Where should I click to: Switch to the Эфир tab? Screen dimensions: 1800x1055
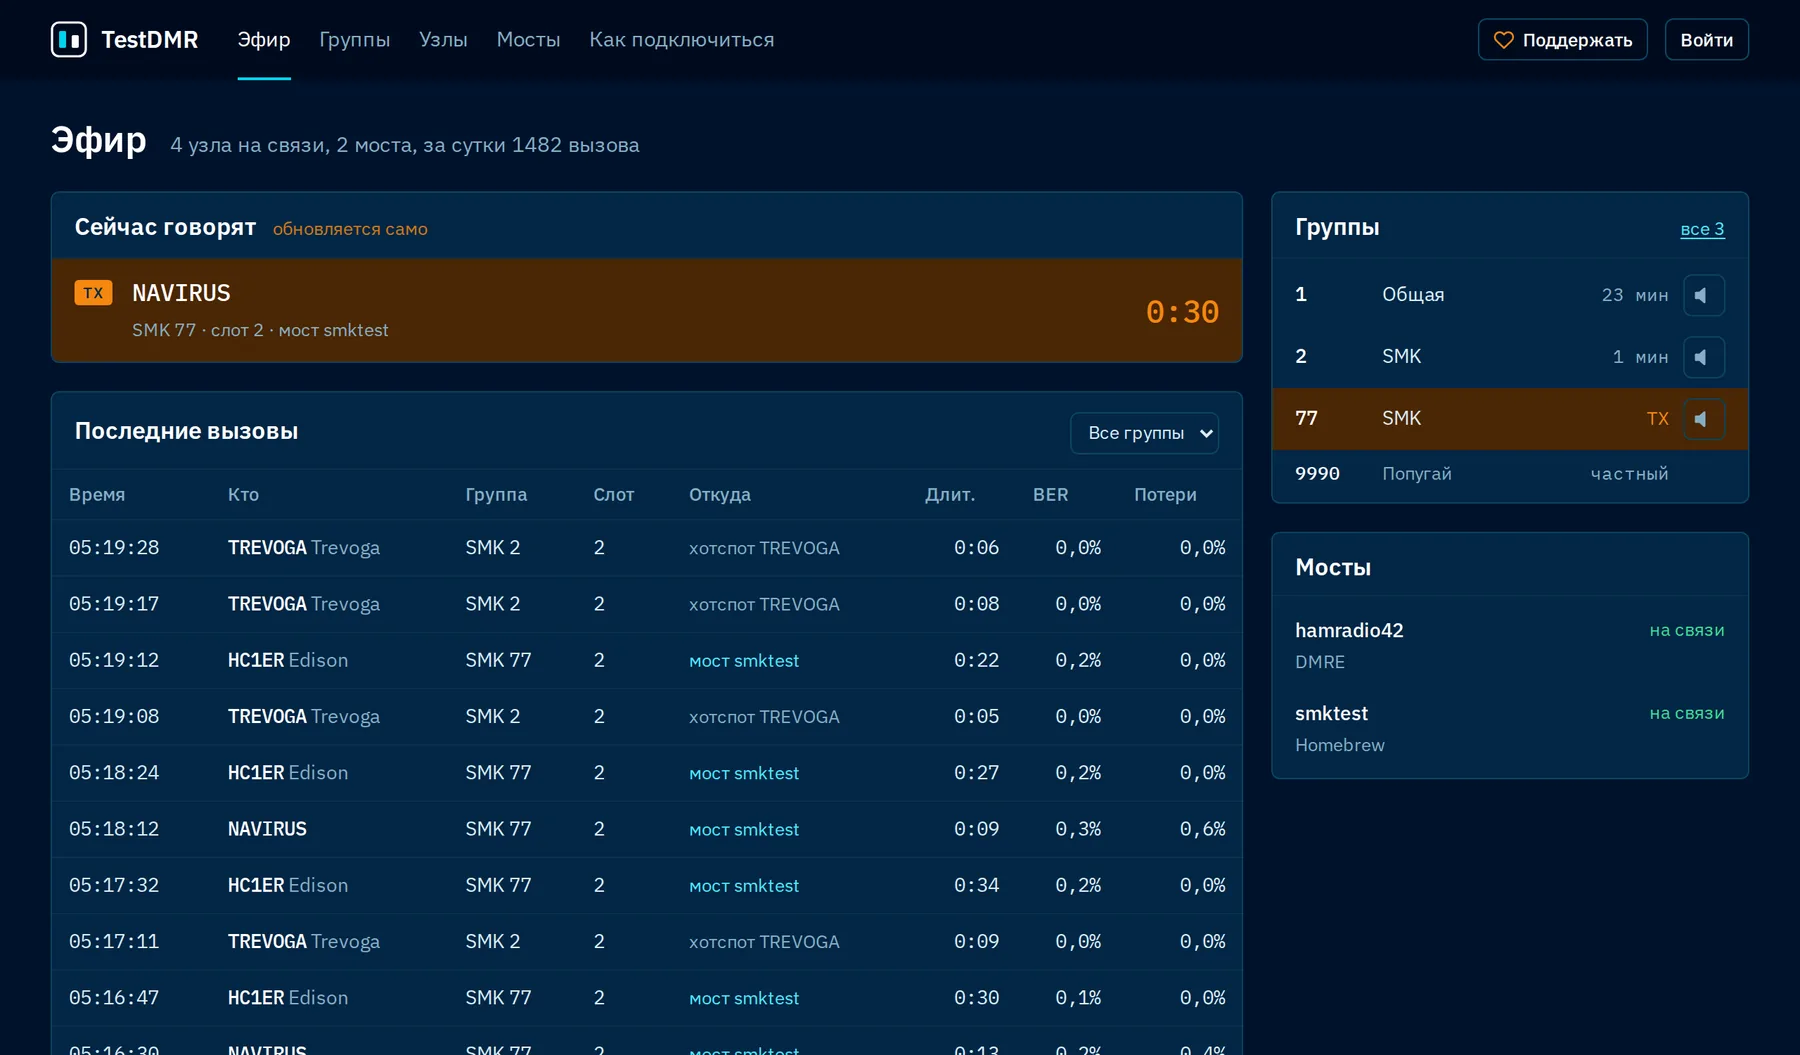tap(264, 40)
